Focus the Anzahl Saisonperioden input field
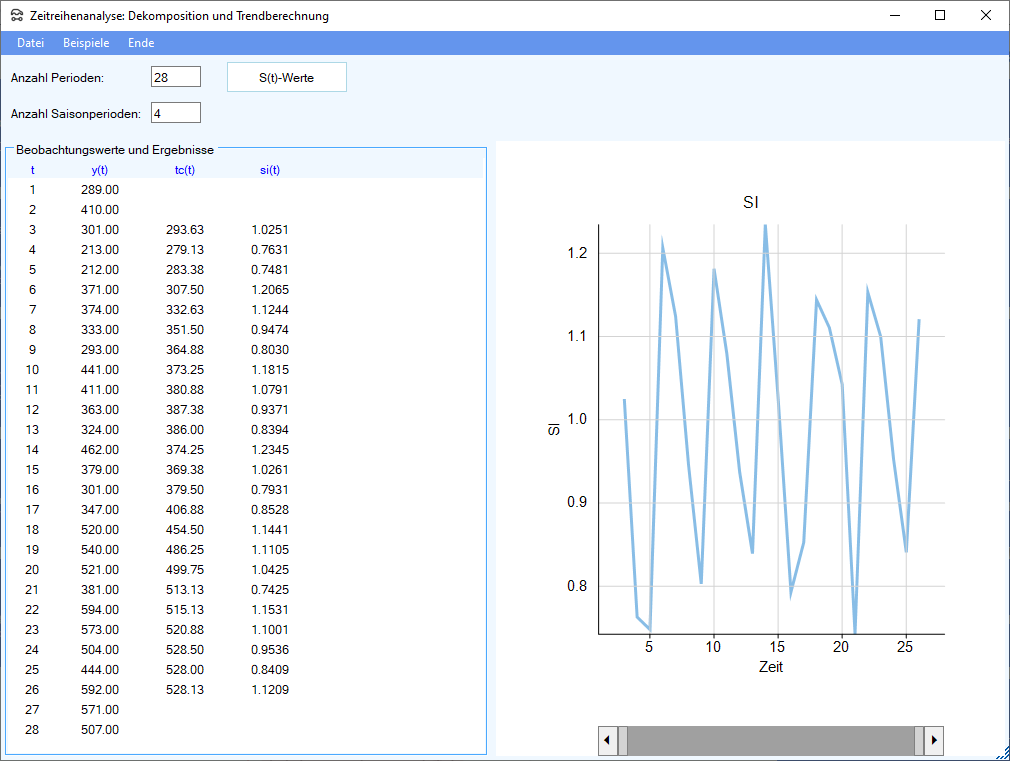1010x761 pixels. tap(176, 113)
